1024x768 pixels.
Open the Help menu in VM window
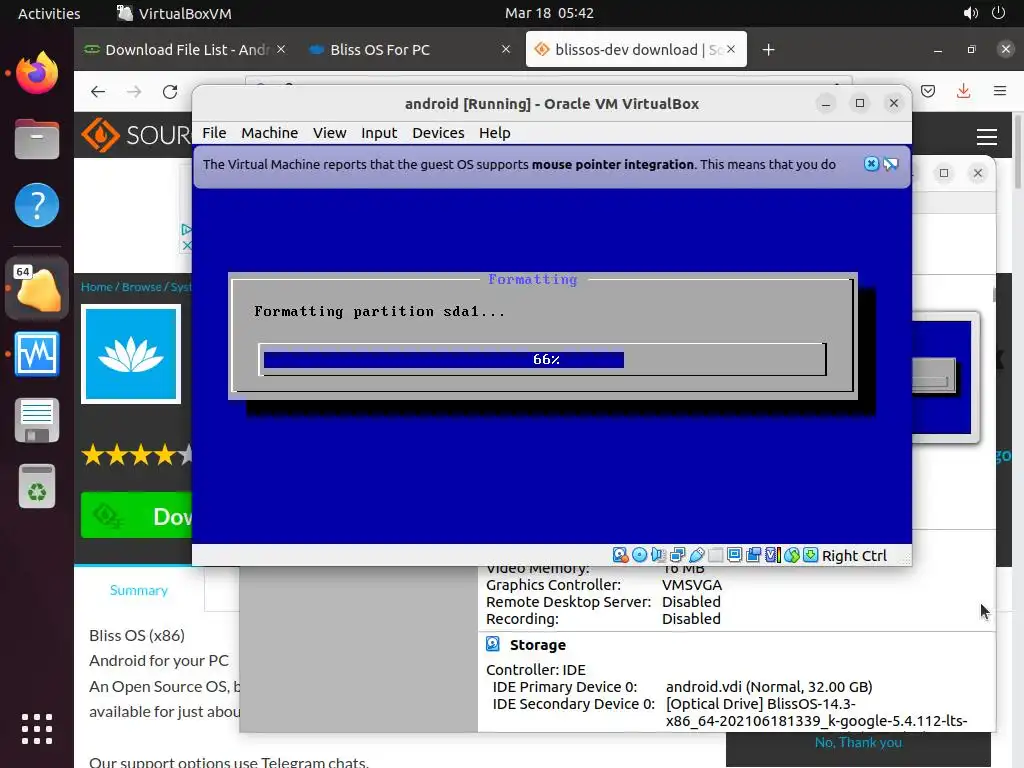click(495, 133)
